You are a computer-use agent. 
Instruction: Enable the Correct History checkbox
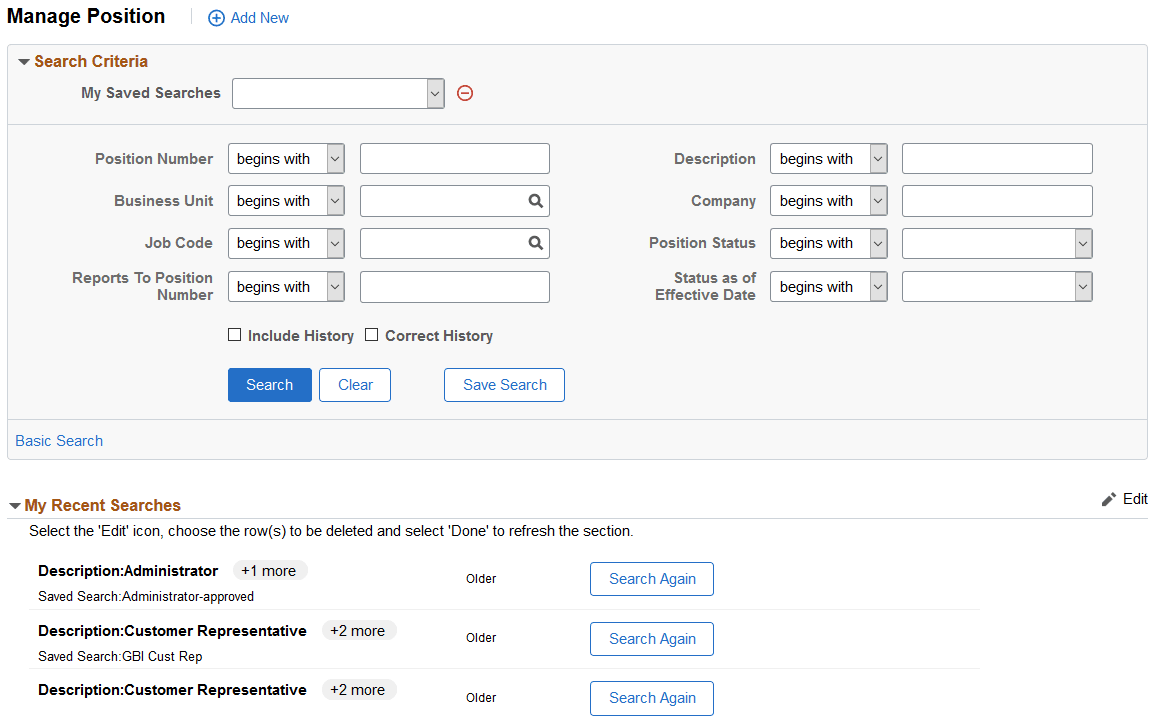(x=371, y=335)
